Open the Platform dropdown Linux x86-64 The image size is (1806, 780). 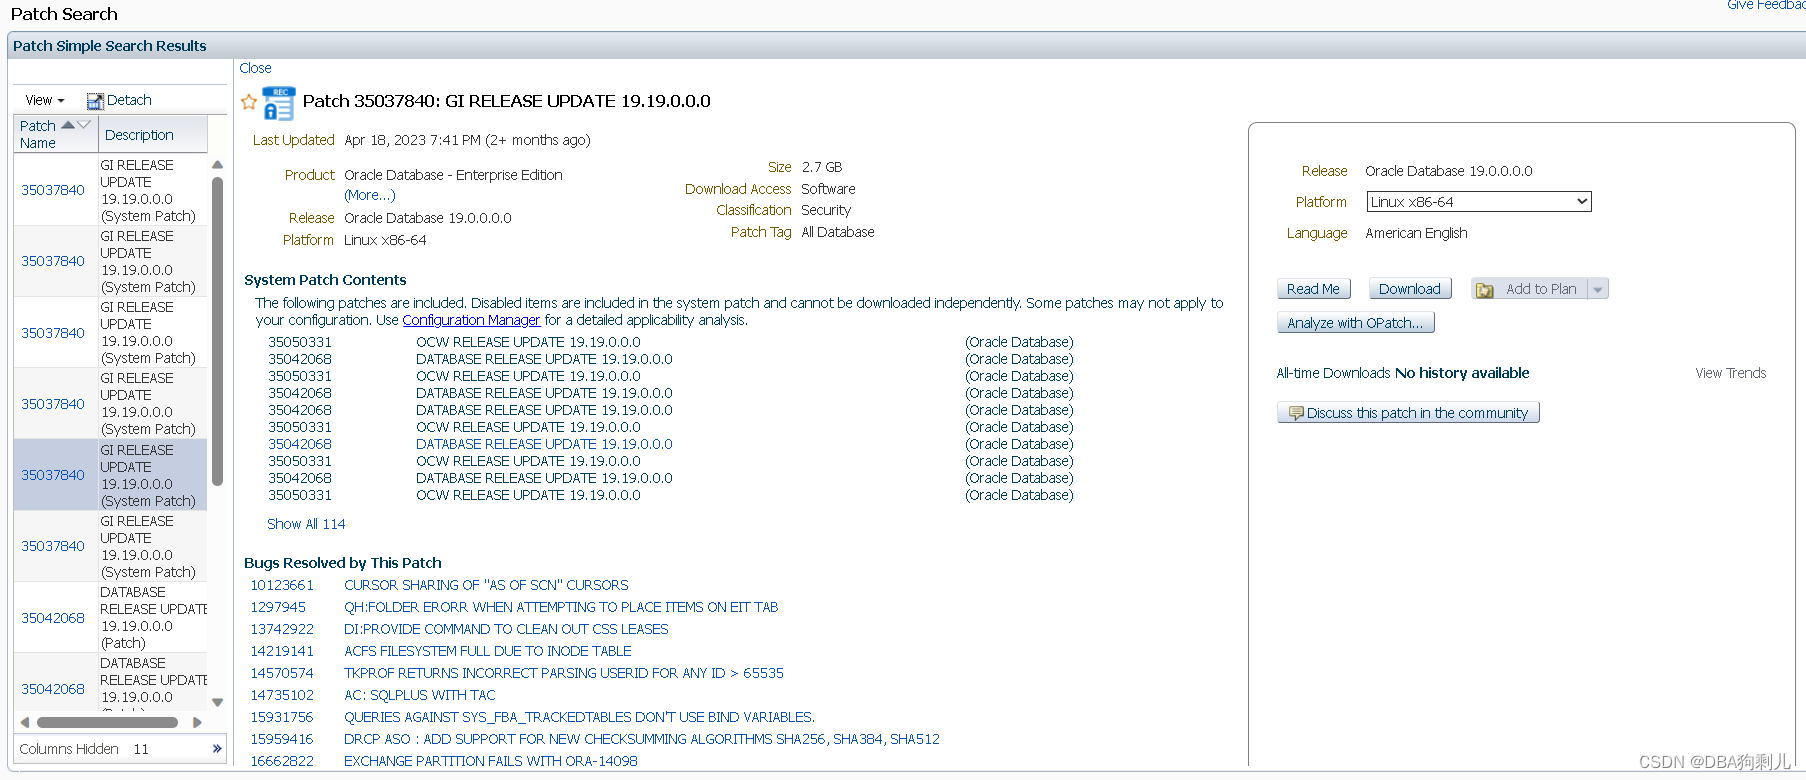(x=1479, y=202)
